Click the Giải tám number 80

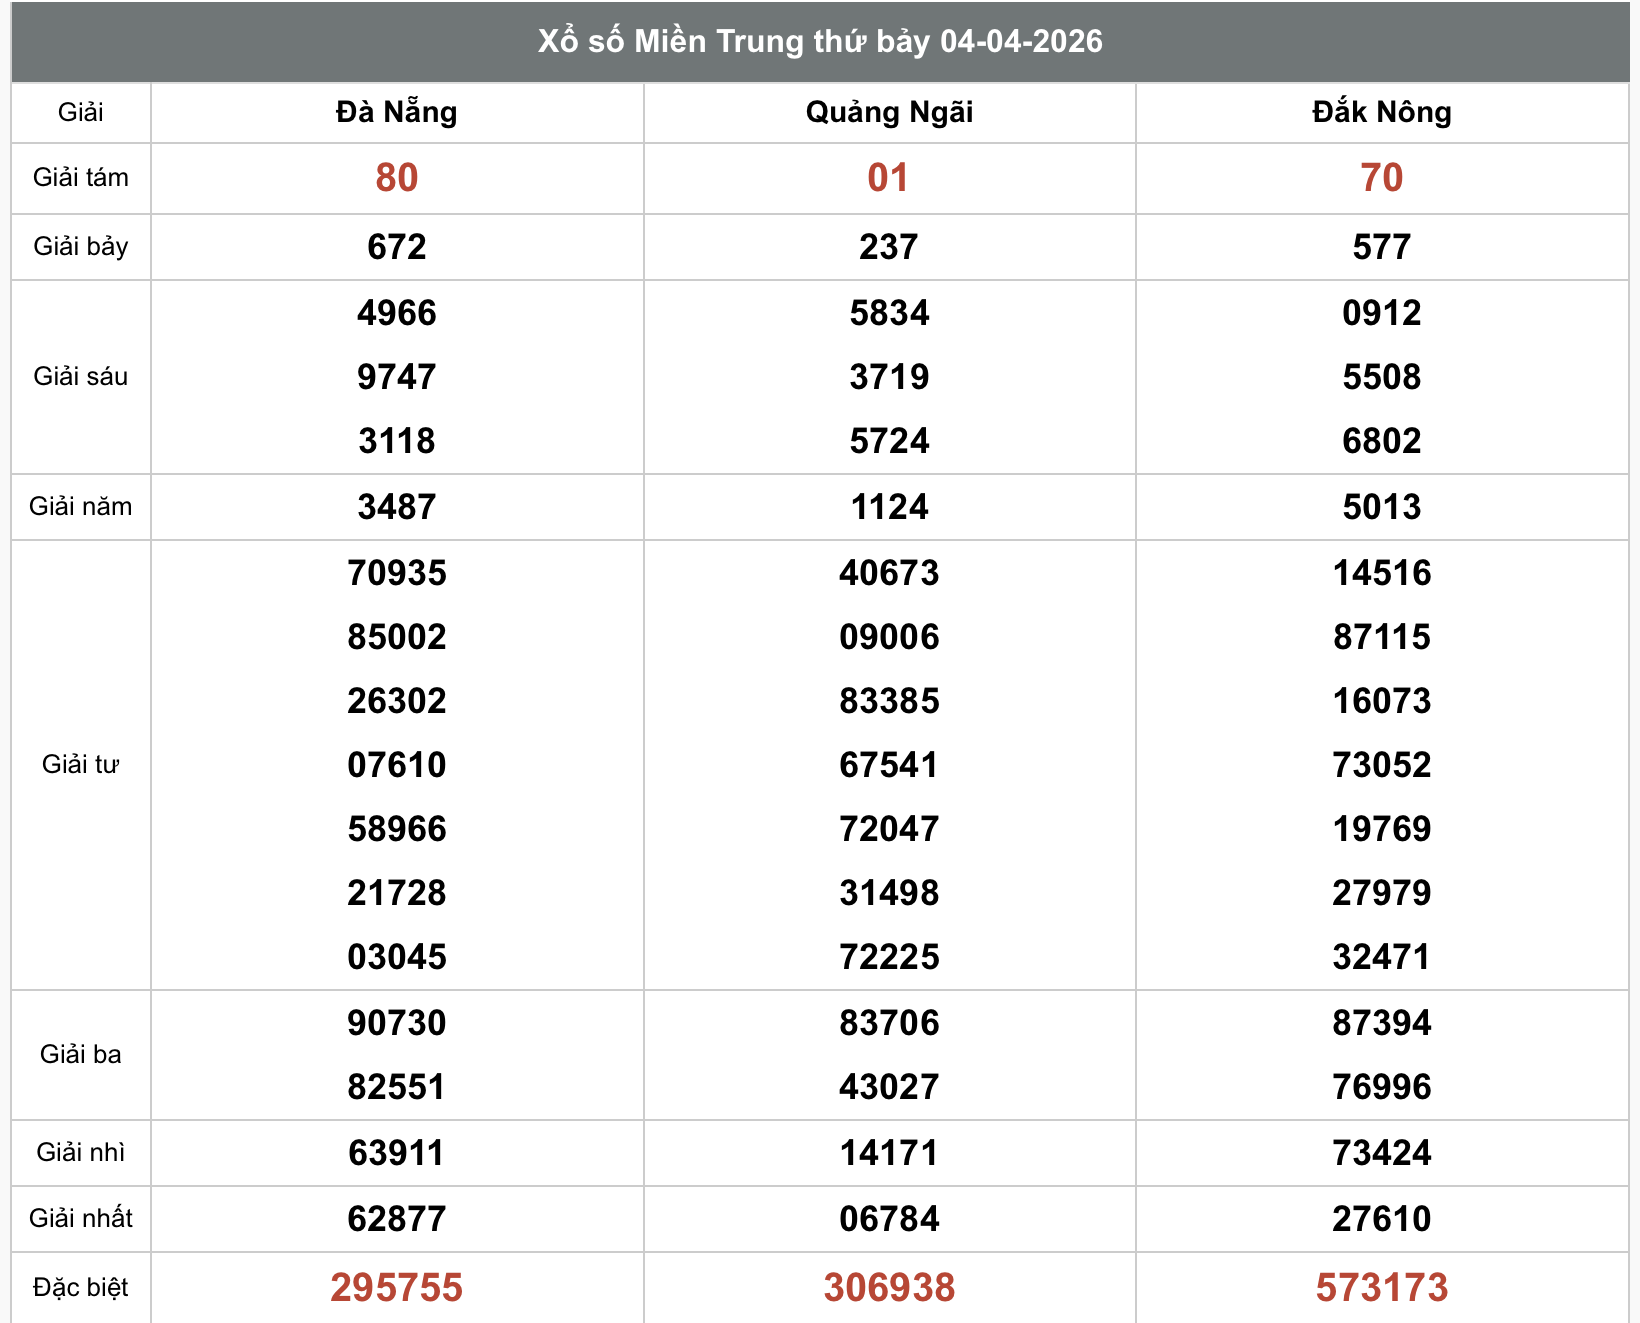(x=396, y=178)
